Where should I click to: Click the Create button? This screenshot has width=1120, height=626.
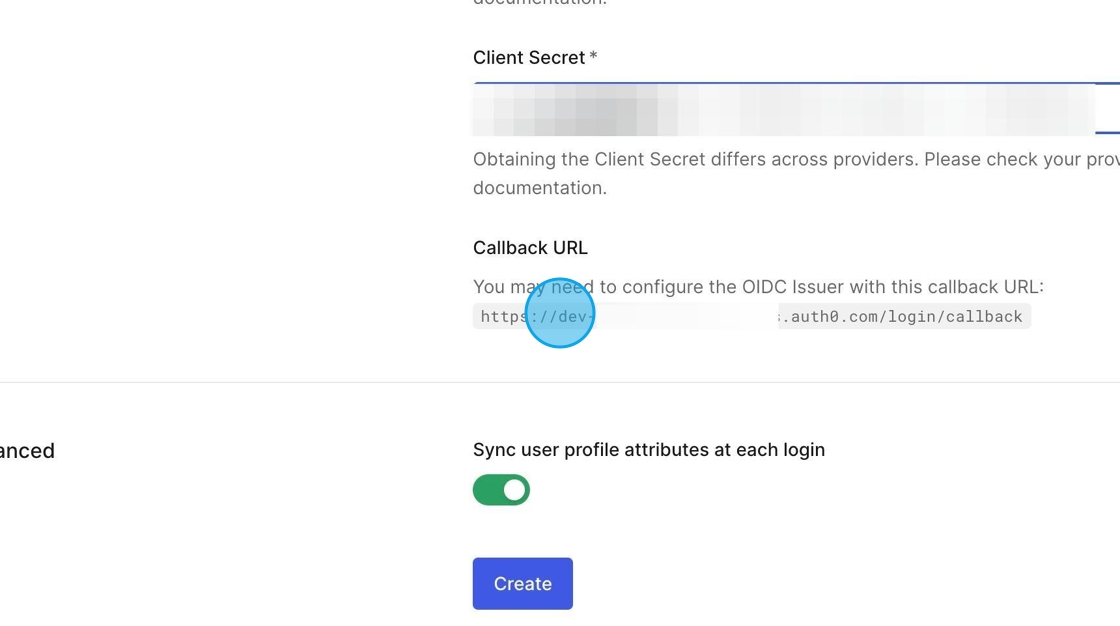(x=522, y=583)
